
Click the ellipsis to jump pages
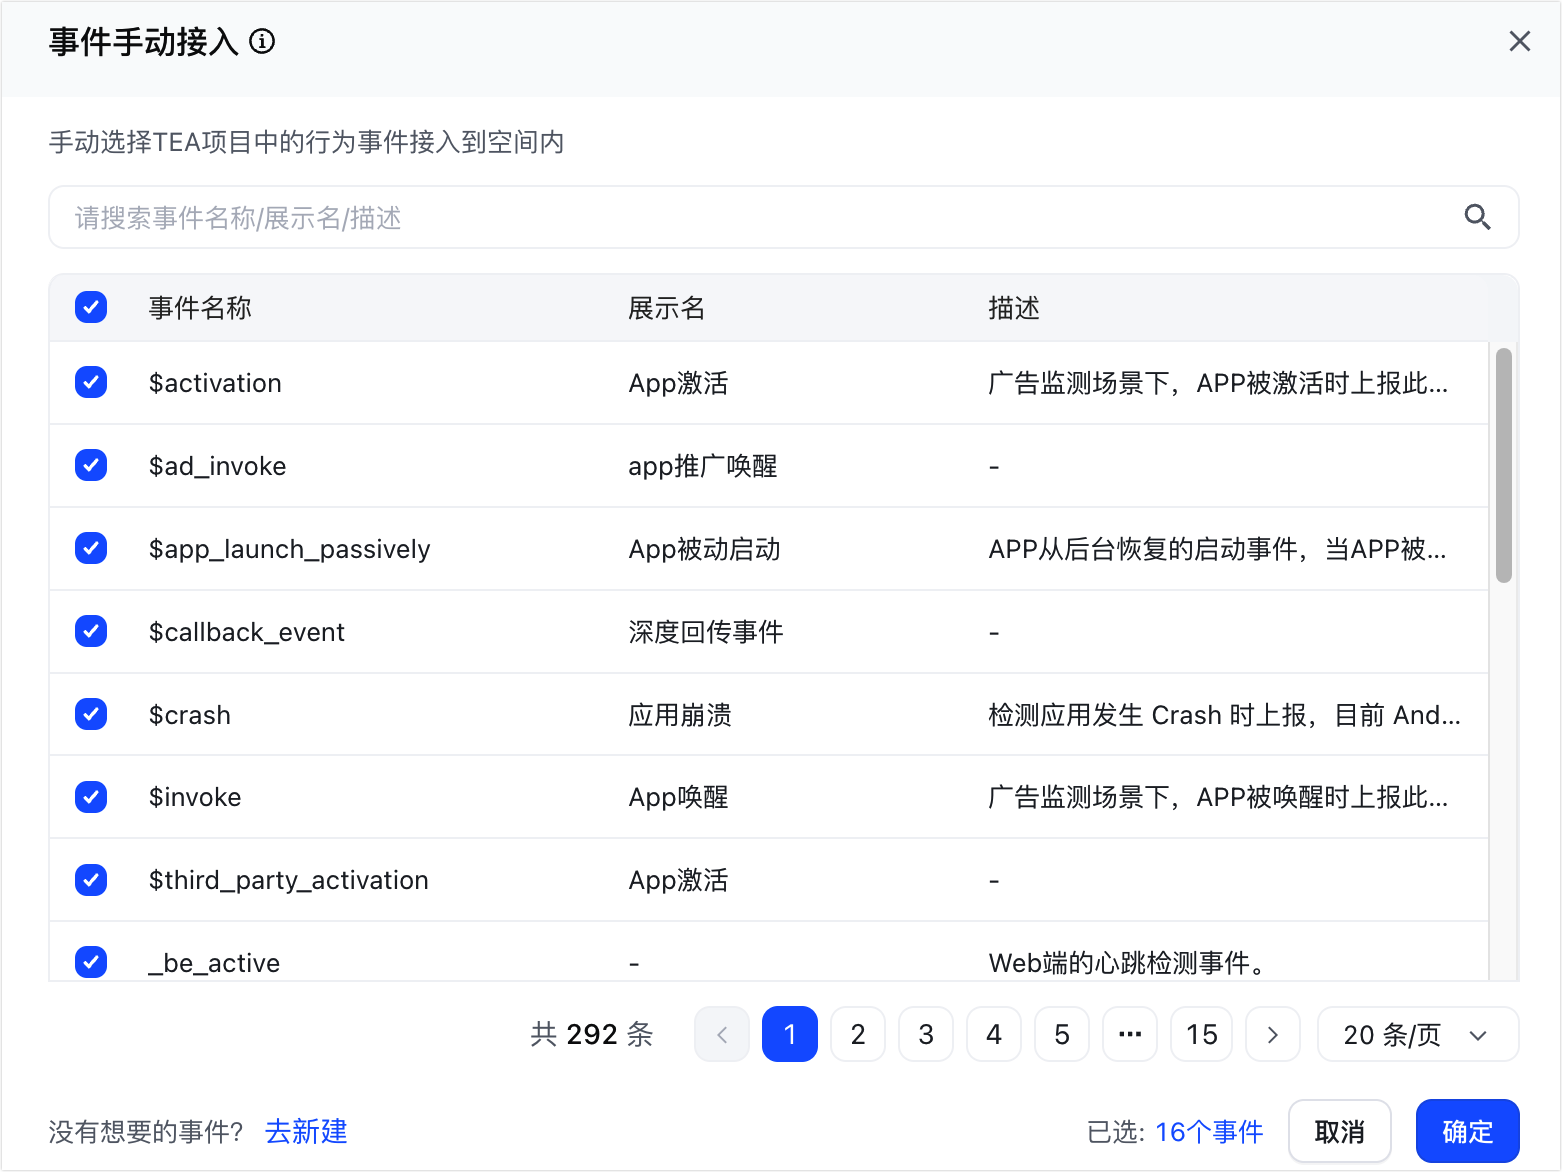pos(1130,1034)
